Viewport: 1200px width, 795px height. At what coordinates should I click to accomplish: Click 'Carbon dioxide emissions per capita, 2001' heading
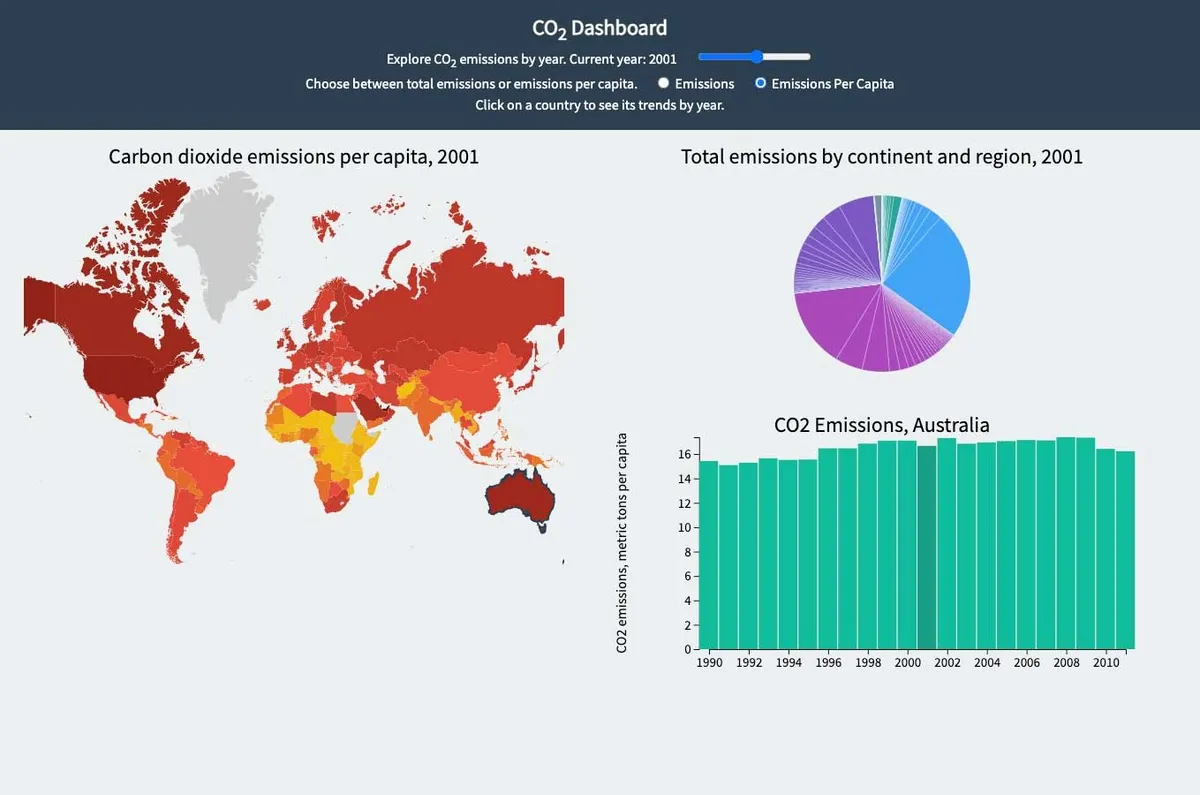pos(294,156)
